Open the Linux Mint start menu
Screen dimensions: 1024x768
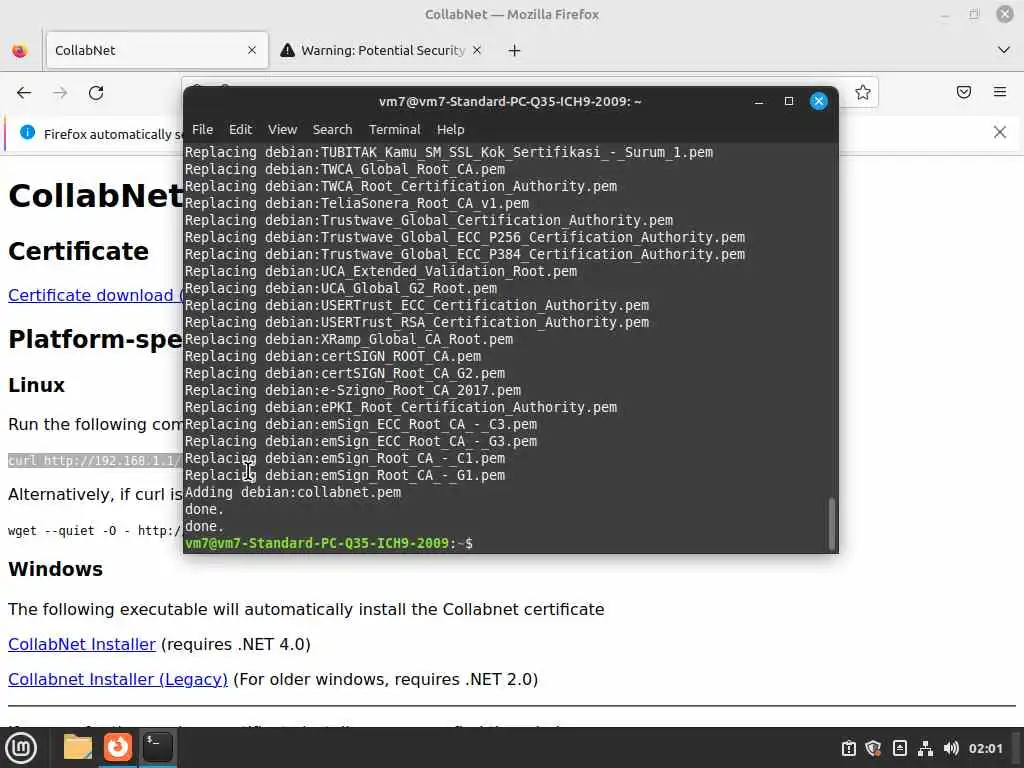click(x=22, y=748)
